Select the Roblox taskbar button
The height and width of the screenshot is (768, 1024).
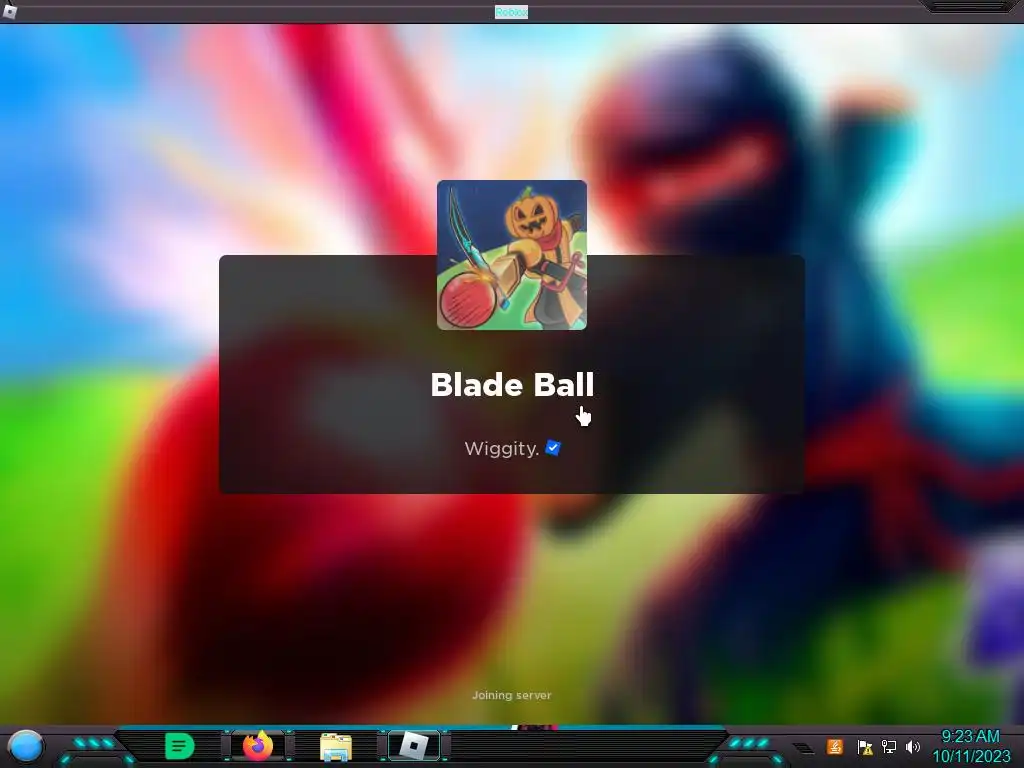pos(413,746)
